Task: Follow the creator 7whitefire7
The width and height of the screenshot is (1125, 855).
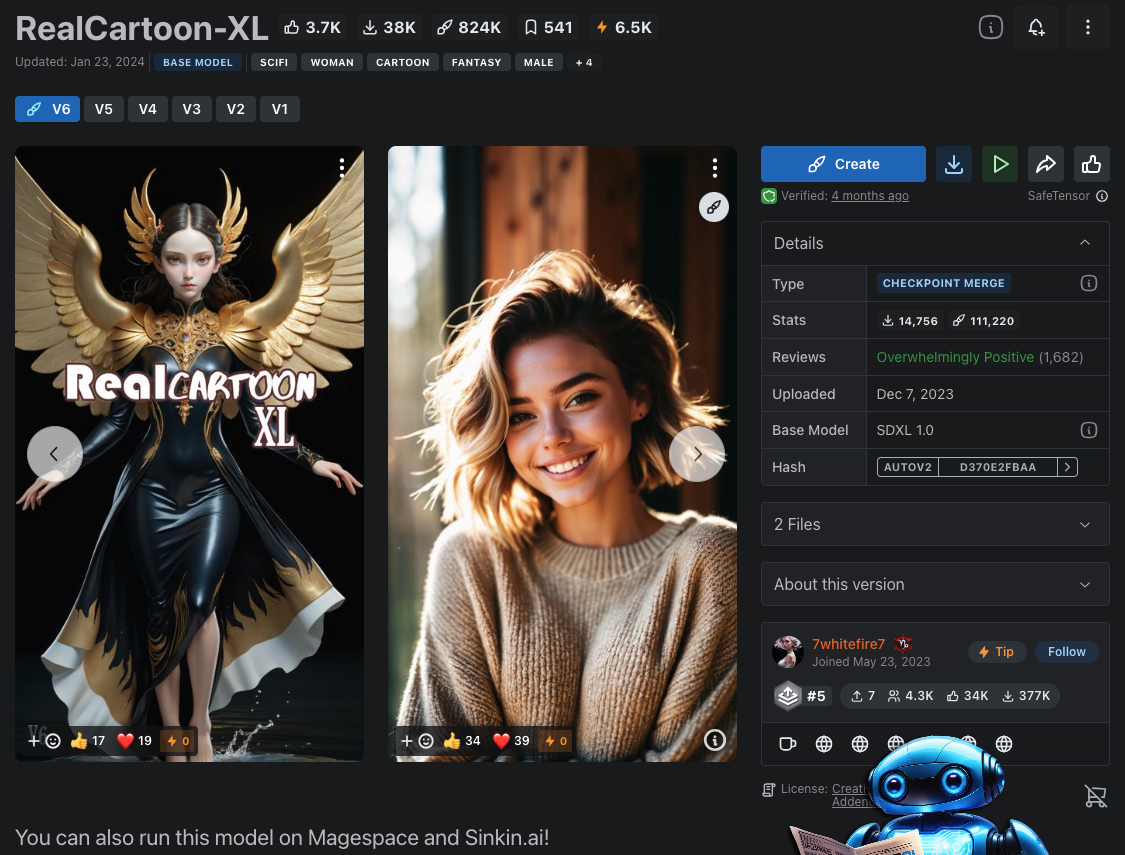Action: pyautogui.click(x=1066, y=652)
